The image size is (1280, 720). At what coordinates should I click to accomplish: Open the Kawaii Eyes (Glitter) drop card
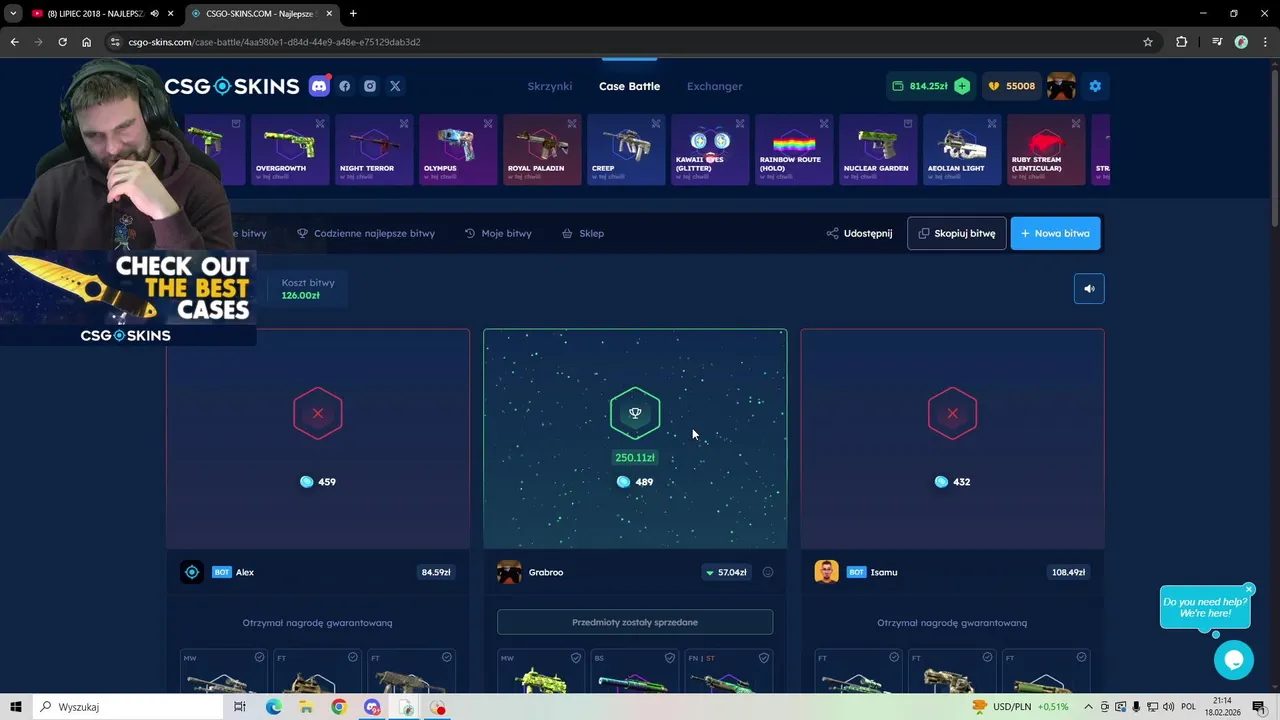pyautogui.click(x=709, y=150)
